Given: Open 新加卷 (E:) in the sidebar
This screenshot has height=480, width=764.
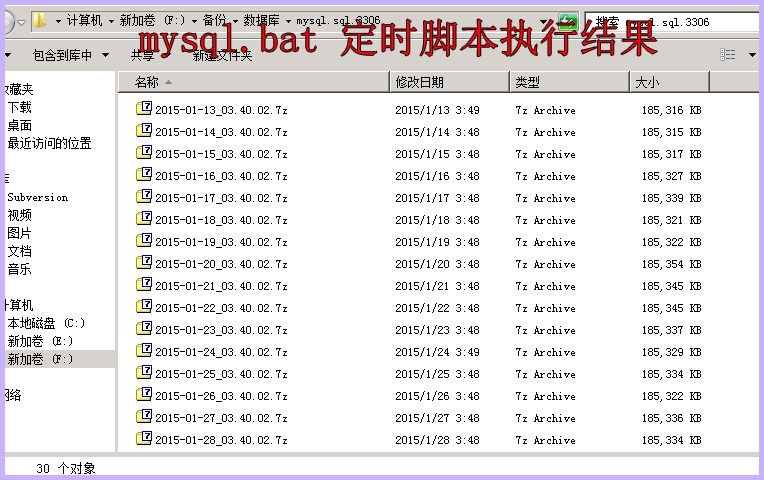Looking at the screenshot, I should click(40, 341).
